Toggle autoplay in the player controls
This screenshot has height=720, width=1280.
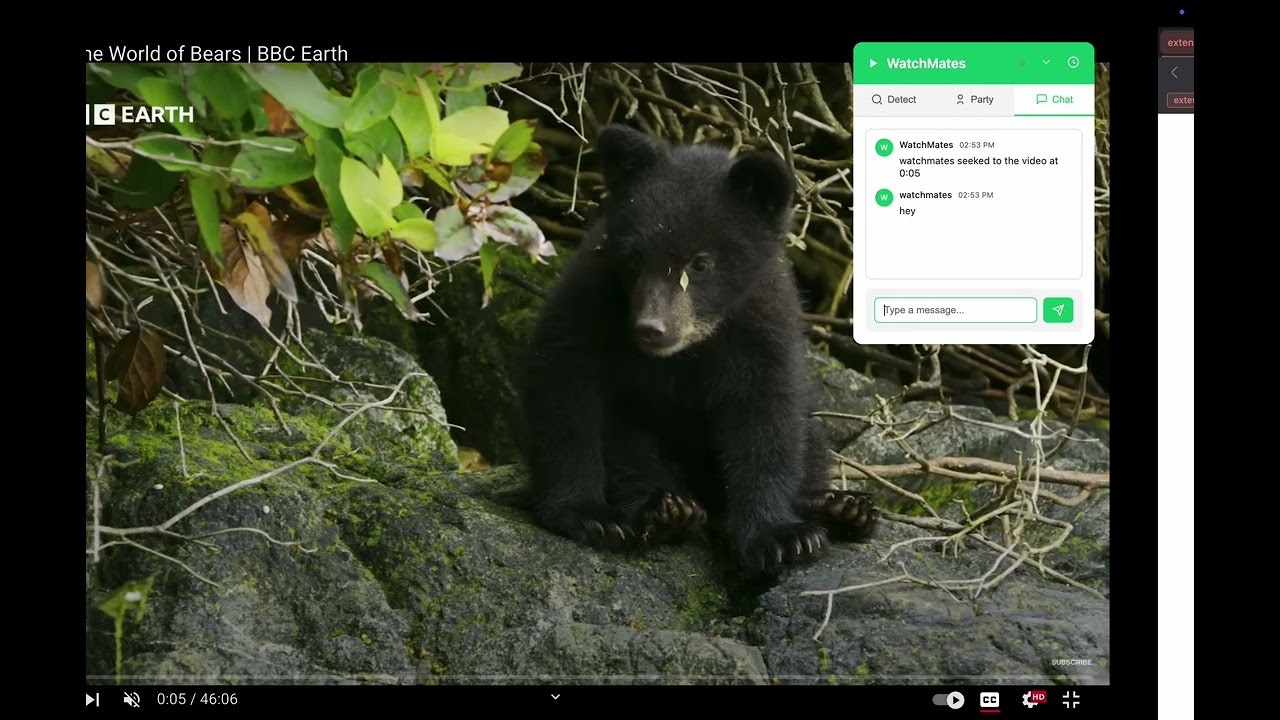(947, 699)
